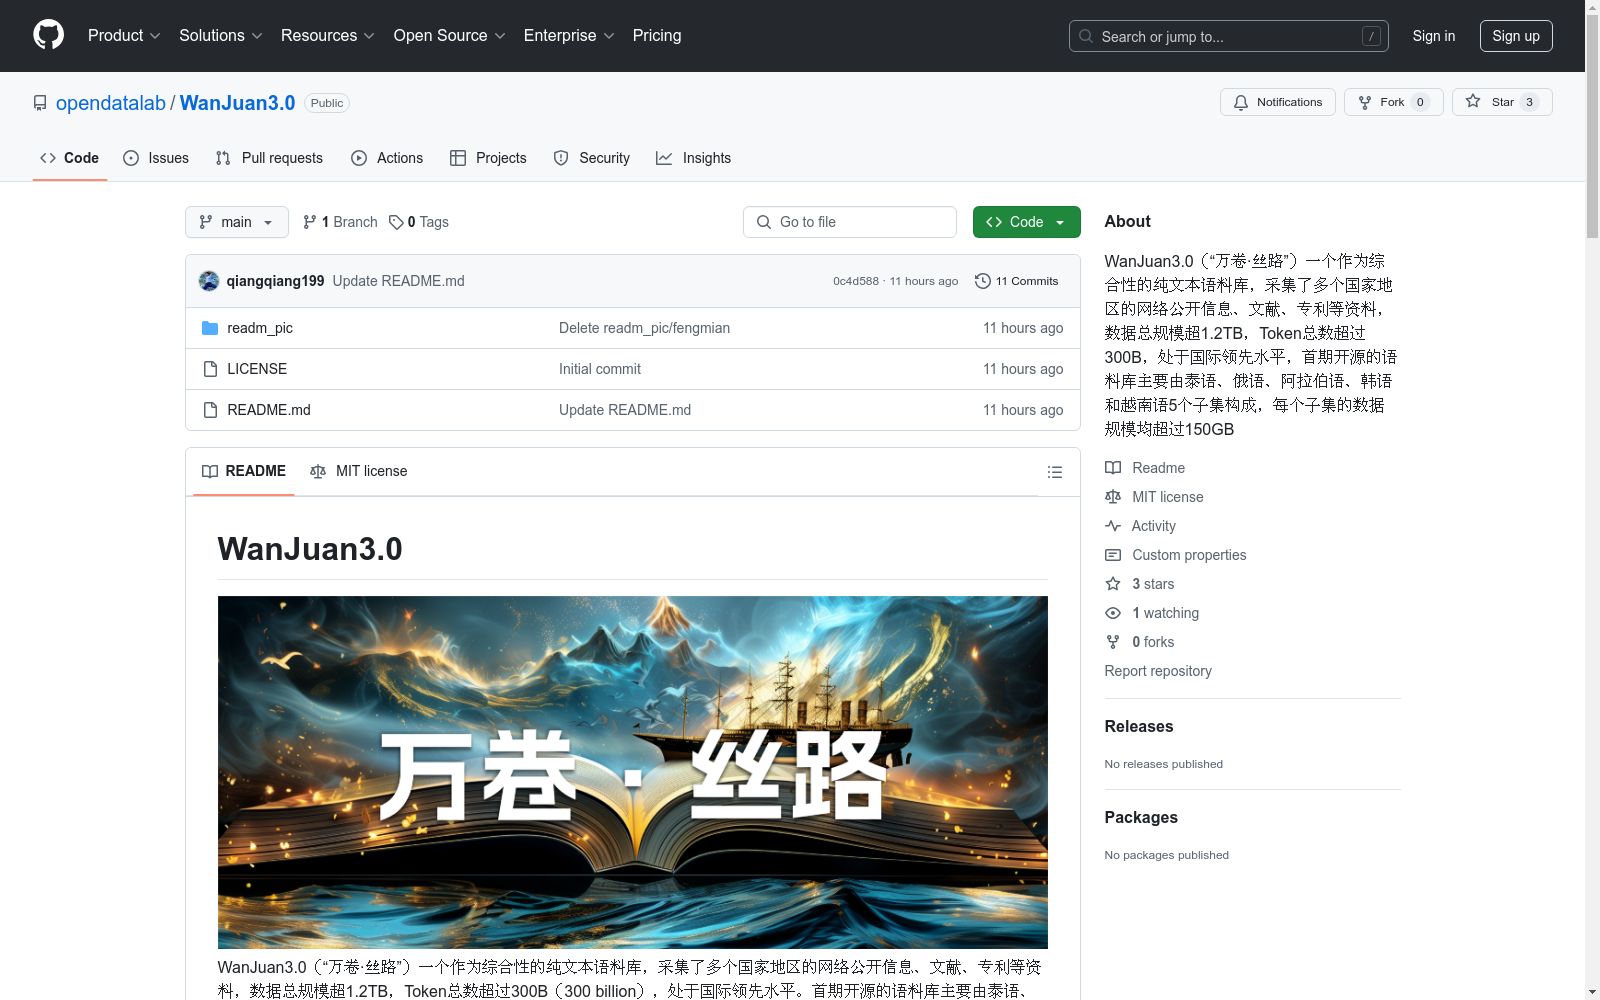Click the readm_pic folder icon

click(210, 328)
